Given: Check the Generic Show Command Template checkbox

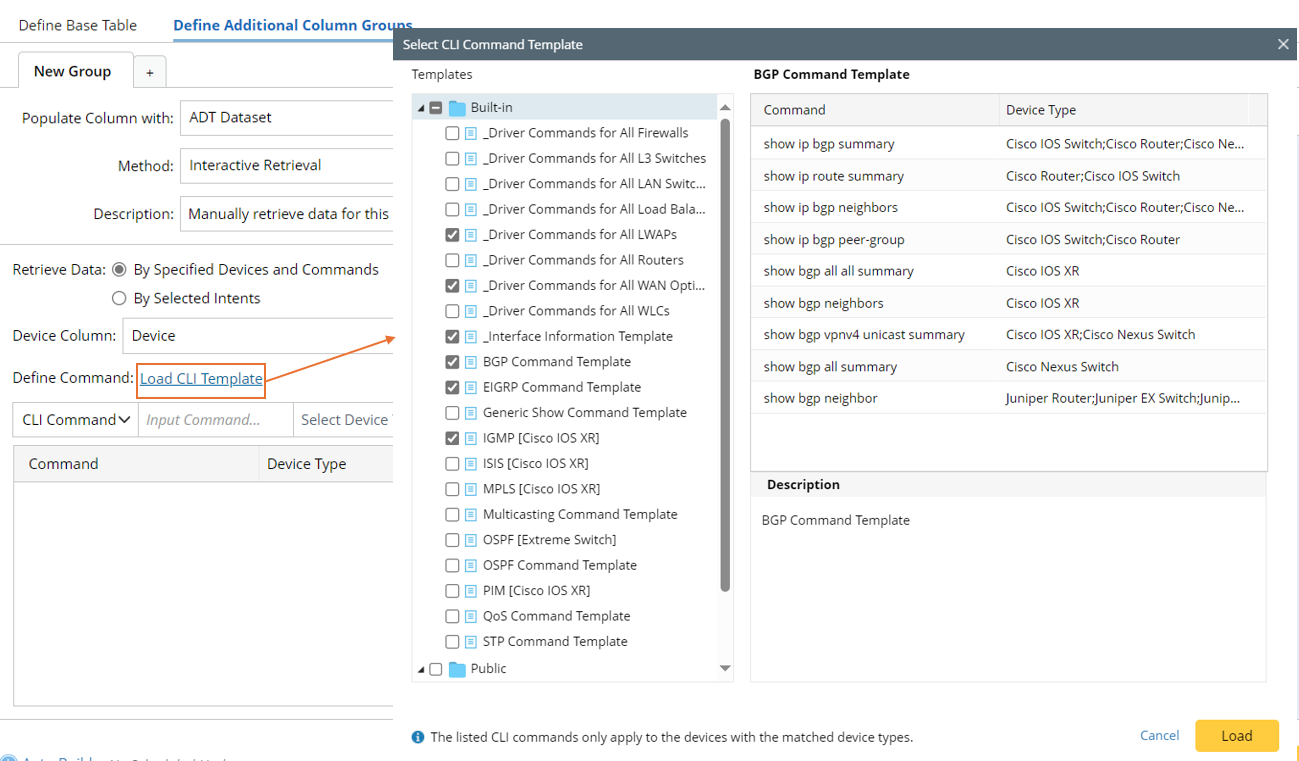Looking at the screenshot, I should pos(452,413).
